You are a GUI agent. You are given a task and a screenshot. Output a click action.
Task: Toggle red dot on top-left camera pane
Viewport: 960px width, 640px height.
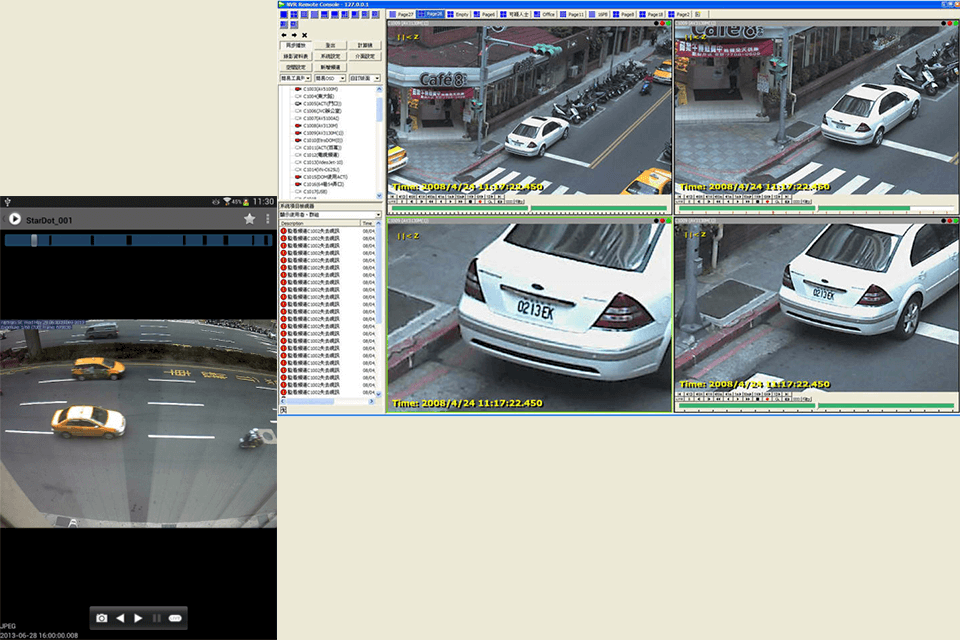pos(662,23)
